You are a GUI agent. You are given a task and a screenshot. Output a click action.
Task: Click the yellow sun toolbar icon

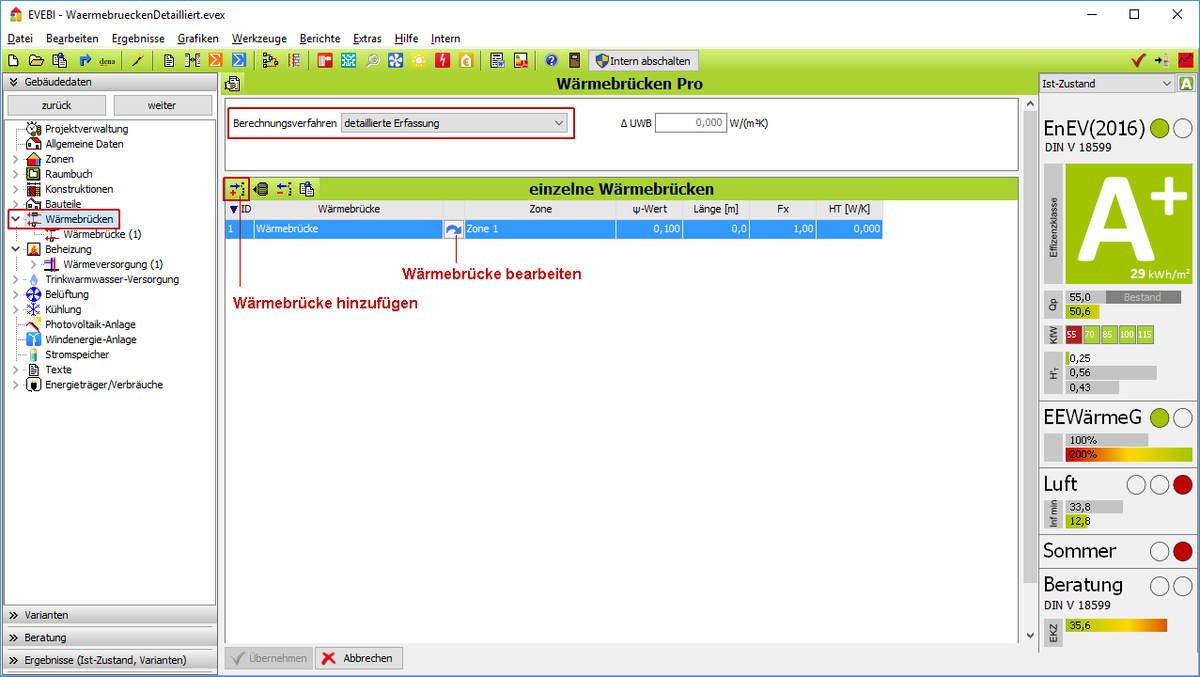[418, 61]
